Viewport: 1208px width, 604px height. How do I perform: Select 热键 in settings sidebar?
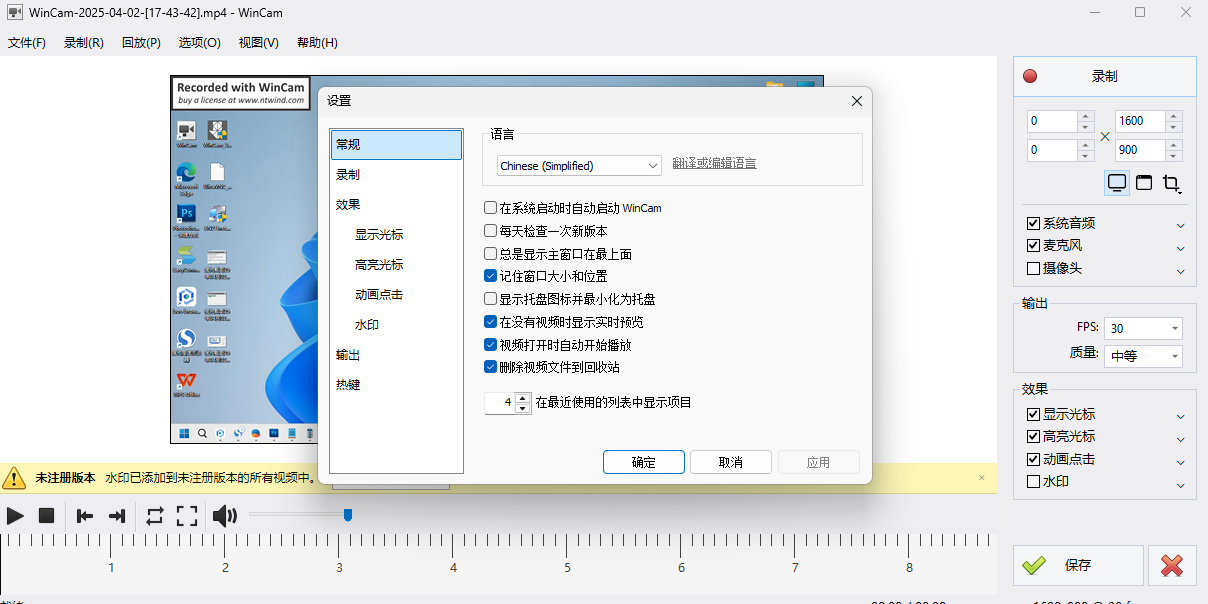click(348, 385)
